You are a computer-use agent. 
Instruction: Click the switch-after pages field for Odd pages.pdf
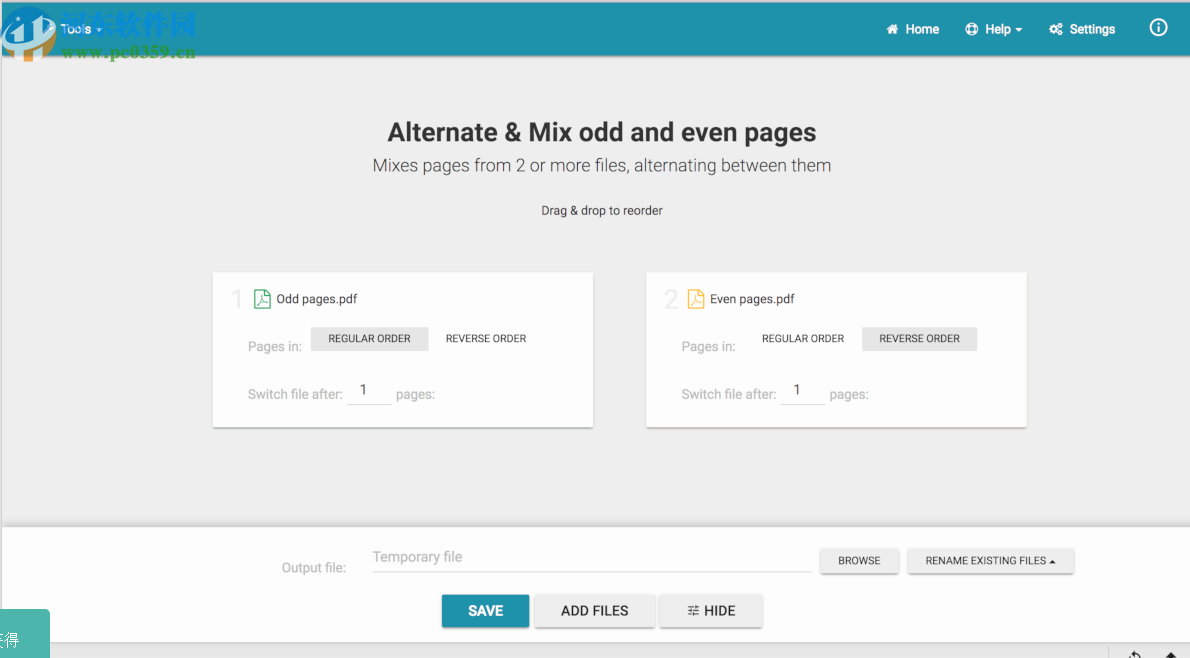(x=369, y=392)
